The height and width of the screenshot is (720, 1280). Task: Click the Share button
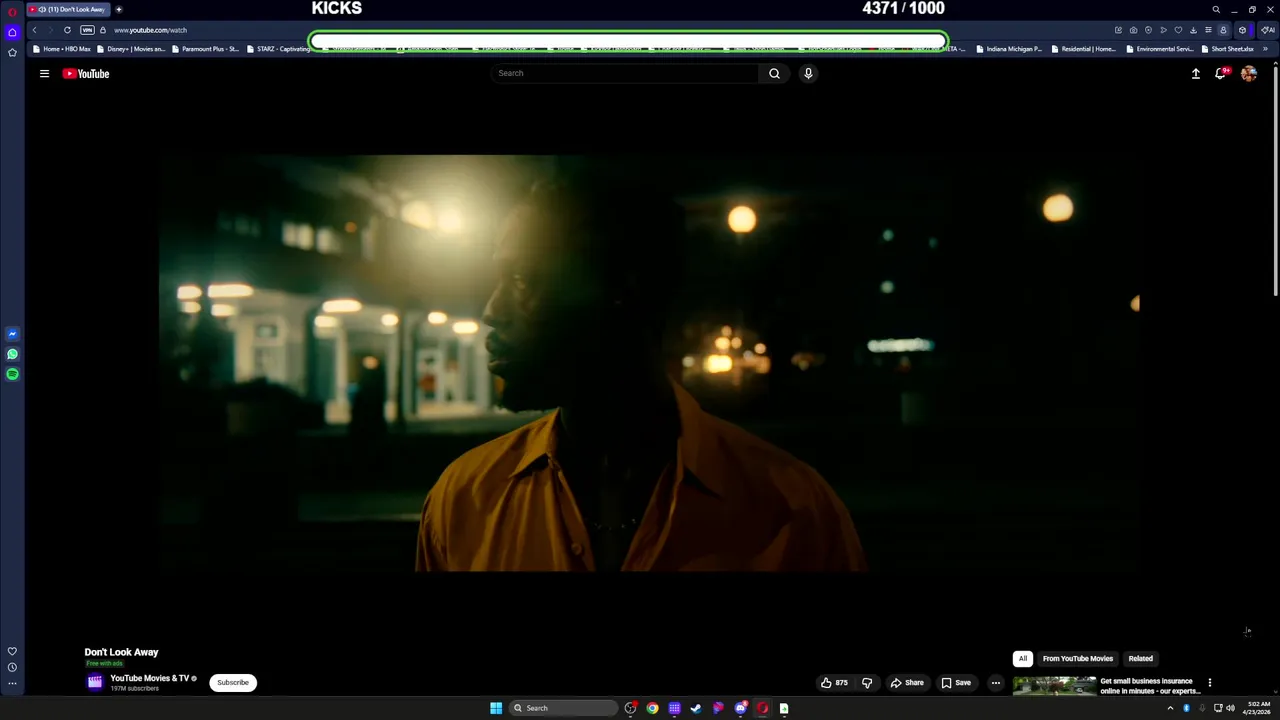[907, 683]
